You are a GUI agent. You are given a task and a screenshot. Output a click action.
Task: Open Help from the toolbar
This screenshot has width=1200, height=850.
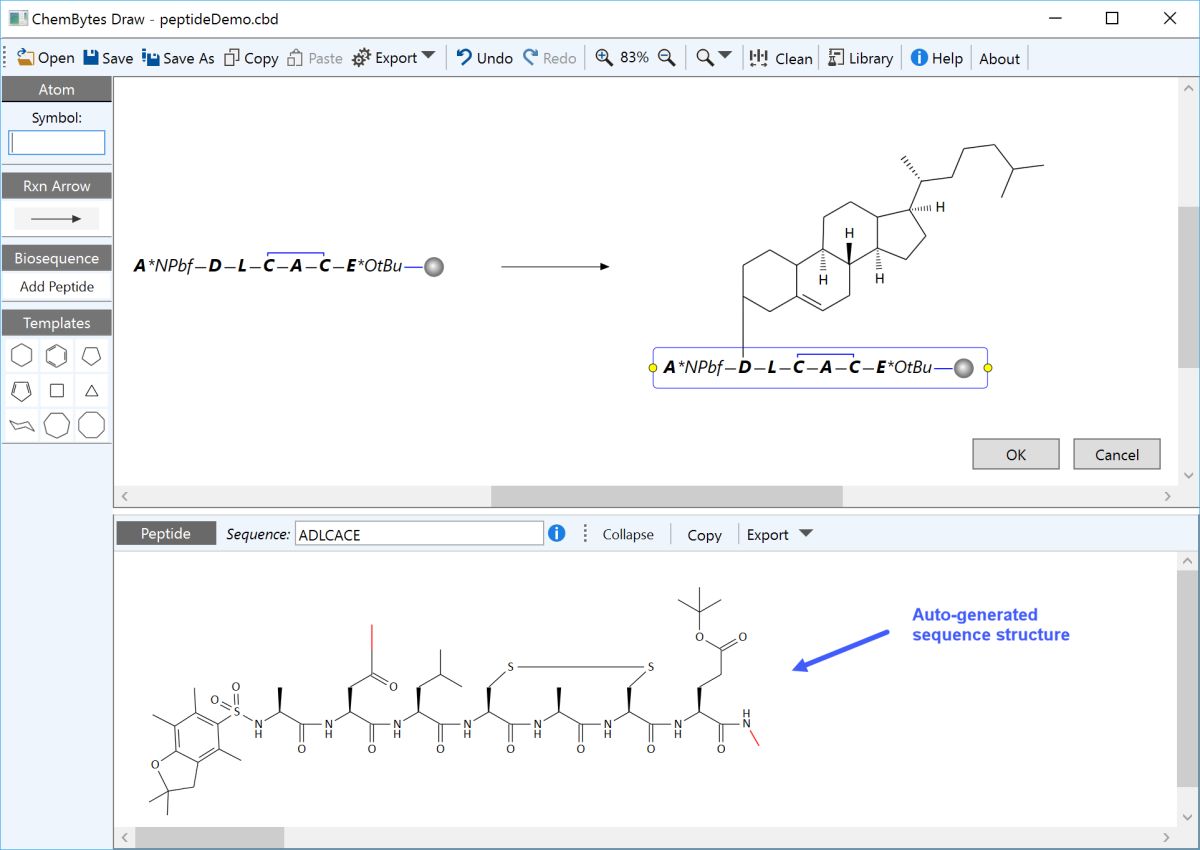(x=936, y=58)
